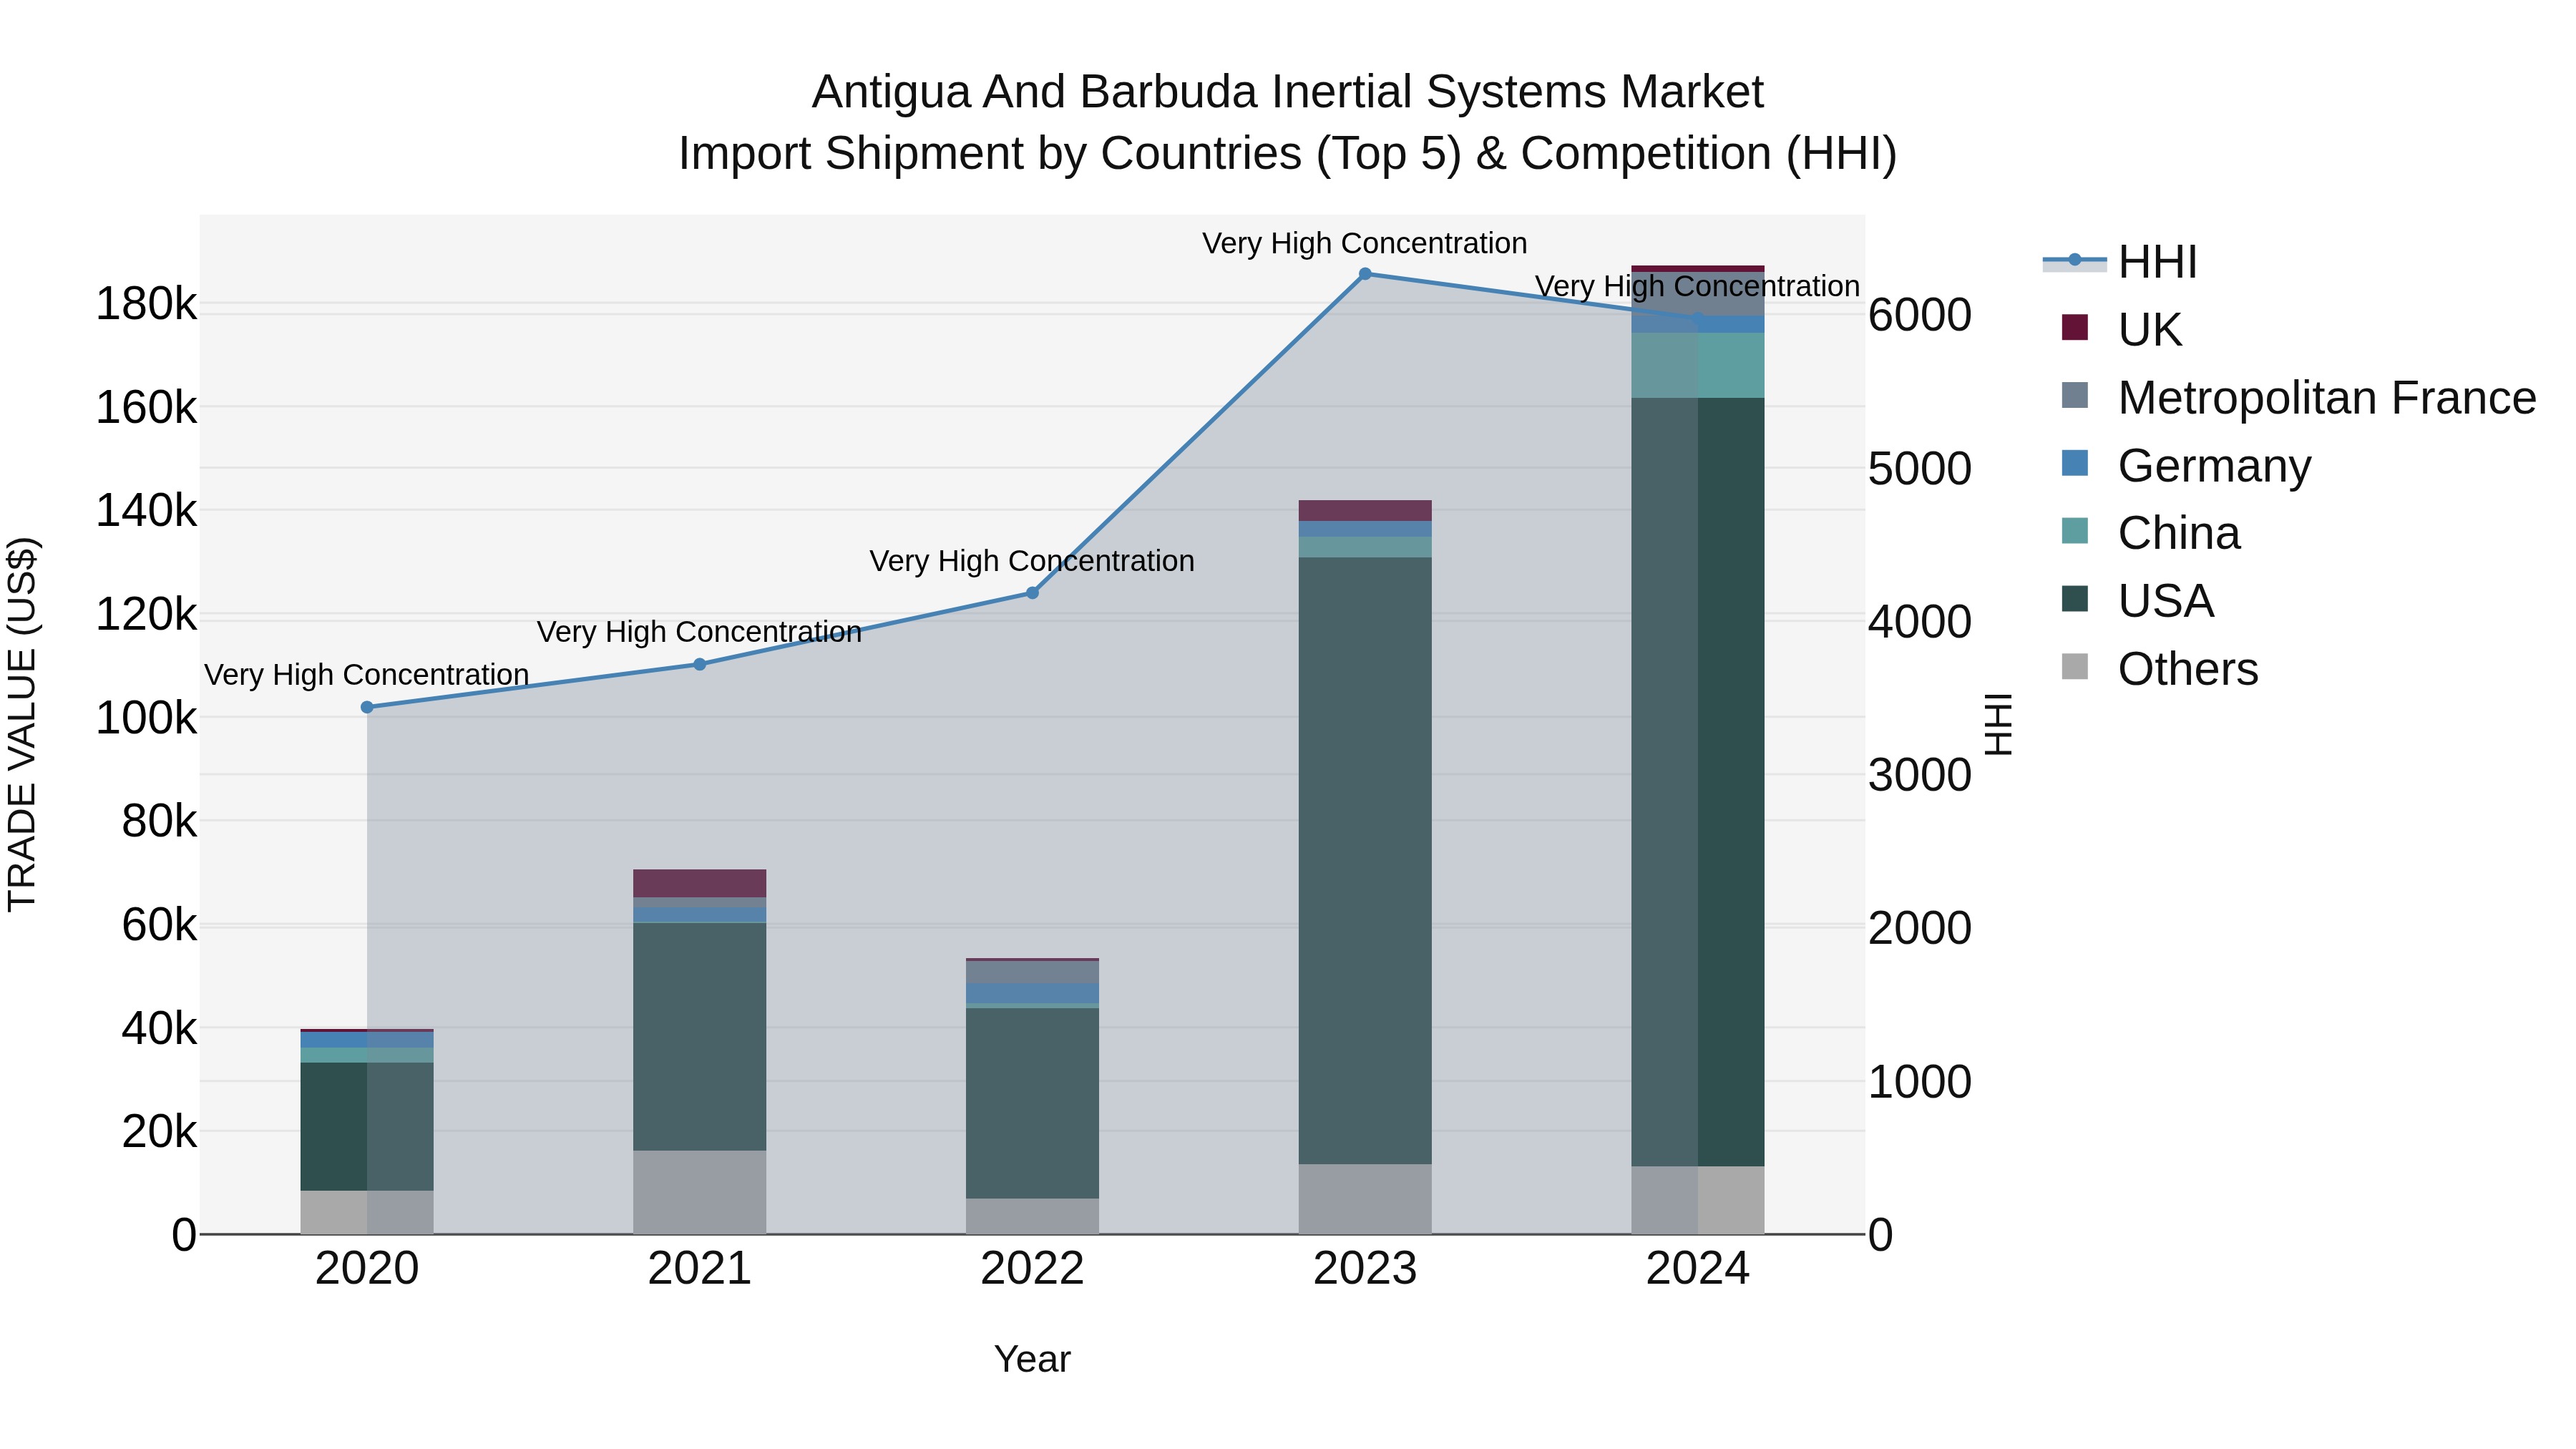
Task: Click the 2024 HHI data point
Action: click(1698, 318)
